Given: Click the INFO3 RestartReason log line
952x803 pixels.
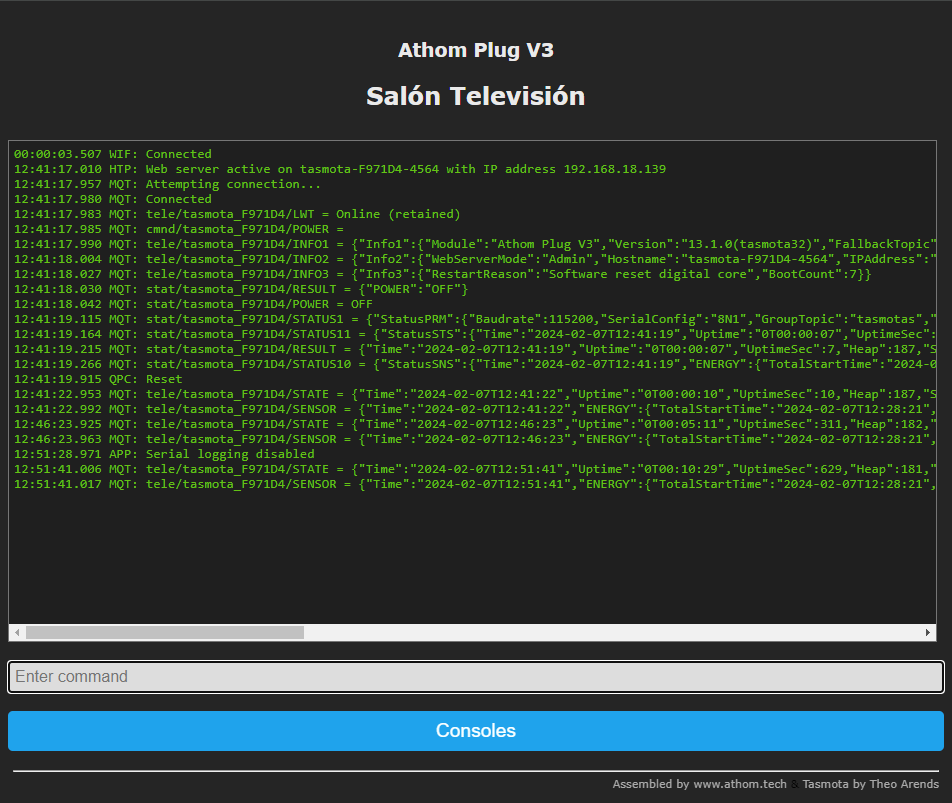Looking at the screenshot, I should (442, 274).
